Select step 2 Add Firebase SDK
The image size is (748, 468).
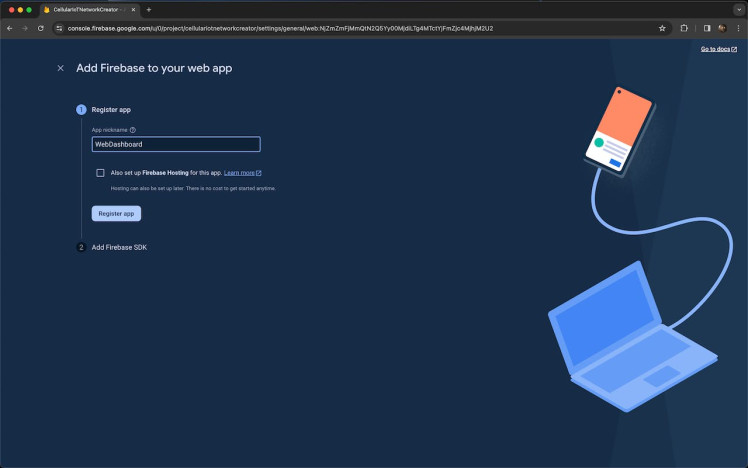(119, 247)
